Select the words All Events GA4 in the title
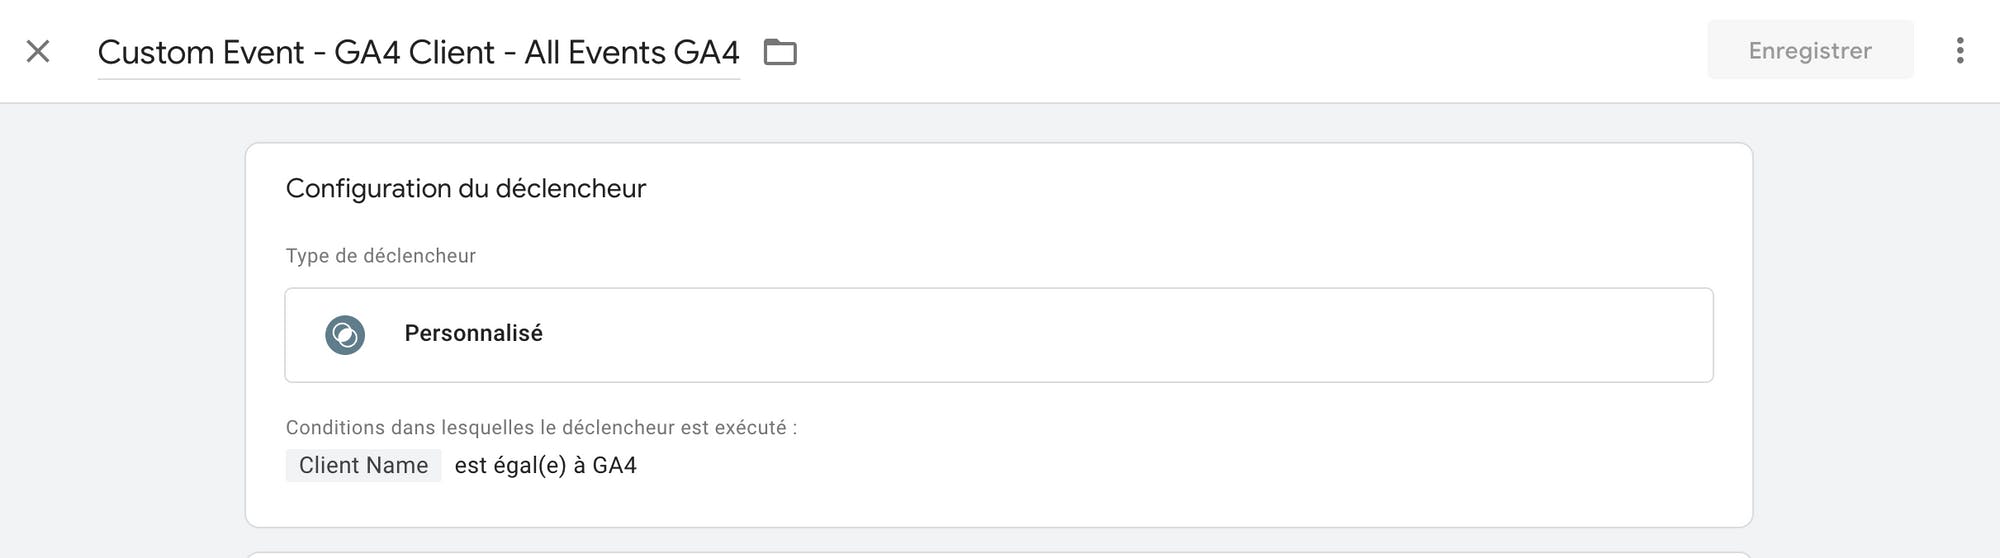Viewport: 2000px width, 558px height. click(632, 52)
